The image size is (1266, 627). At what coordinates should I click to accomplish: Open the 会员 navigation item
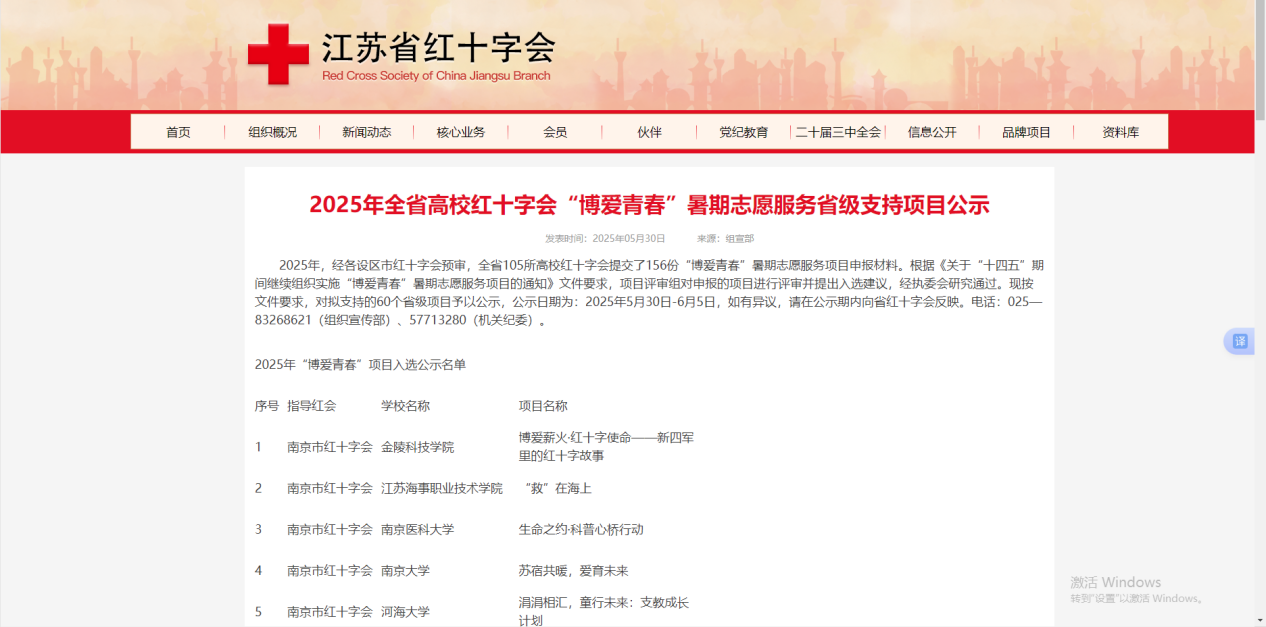555,132
